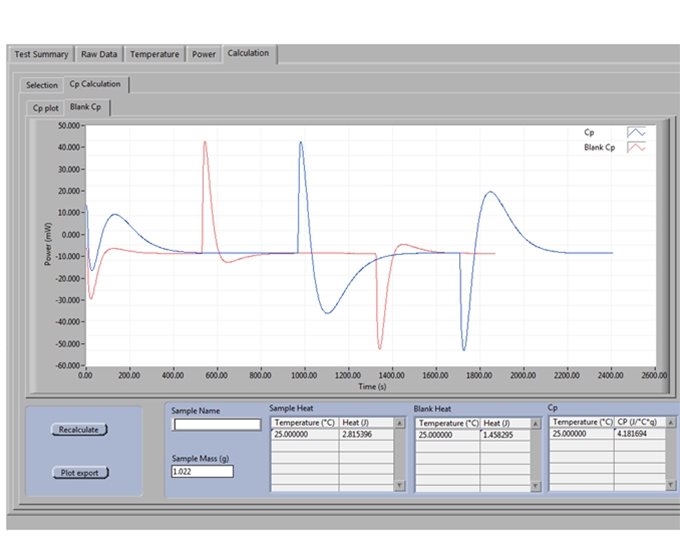This screenshot has height=540, width=680.
Task: Click the Cp legend line icon
Action: pos(636,131)
